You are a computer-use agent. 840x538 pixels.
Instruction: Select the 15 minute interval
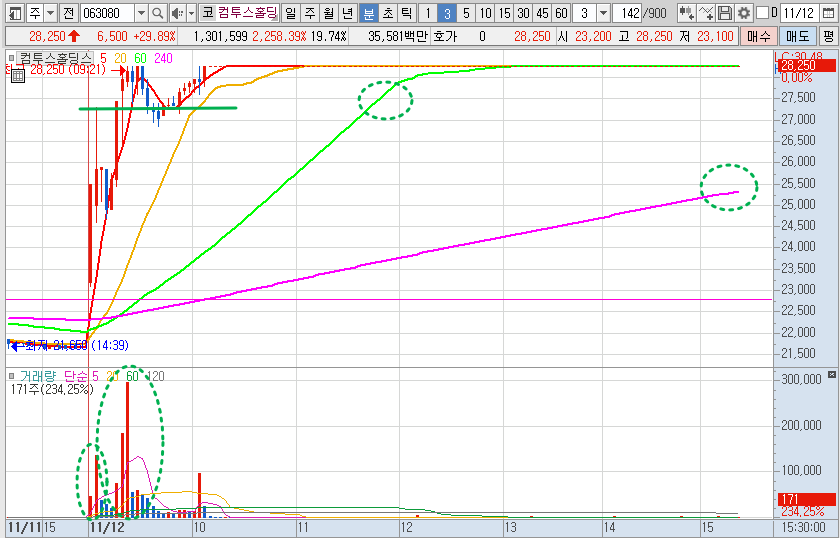click(504, 13)
